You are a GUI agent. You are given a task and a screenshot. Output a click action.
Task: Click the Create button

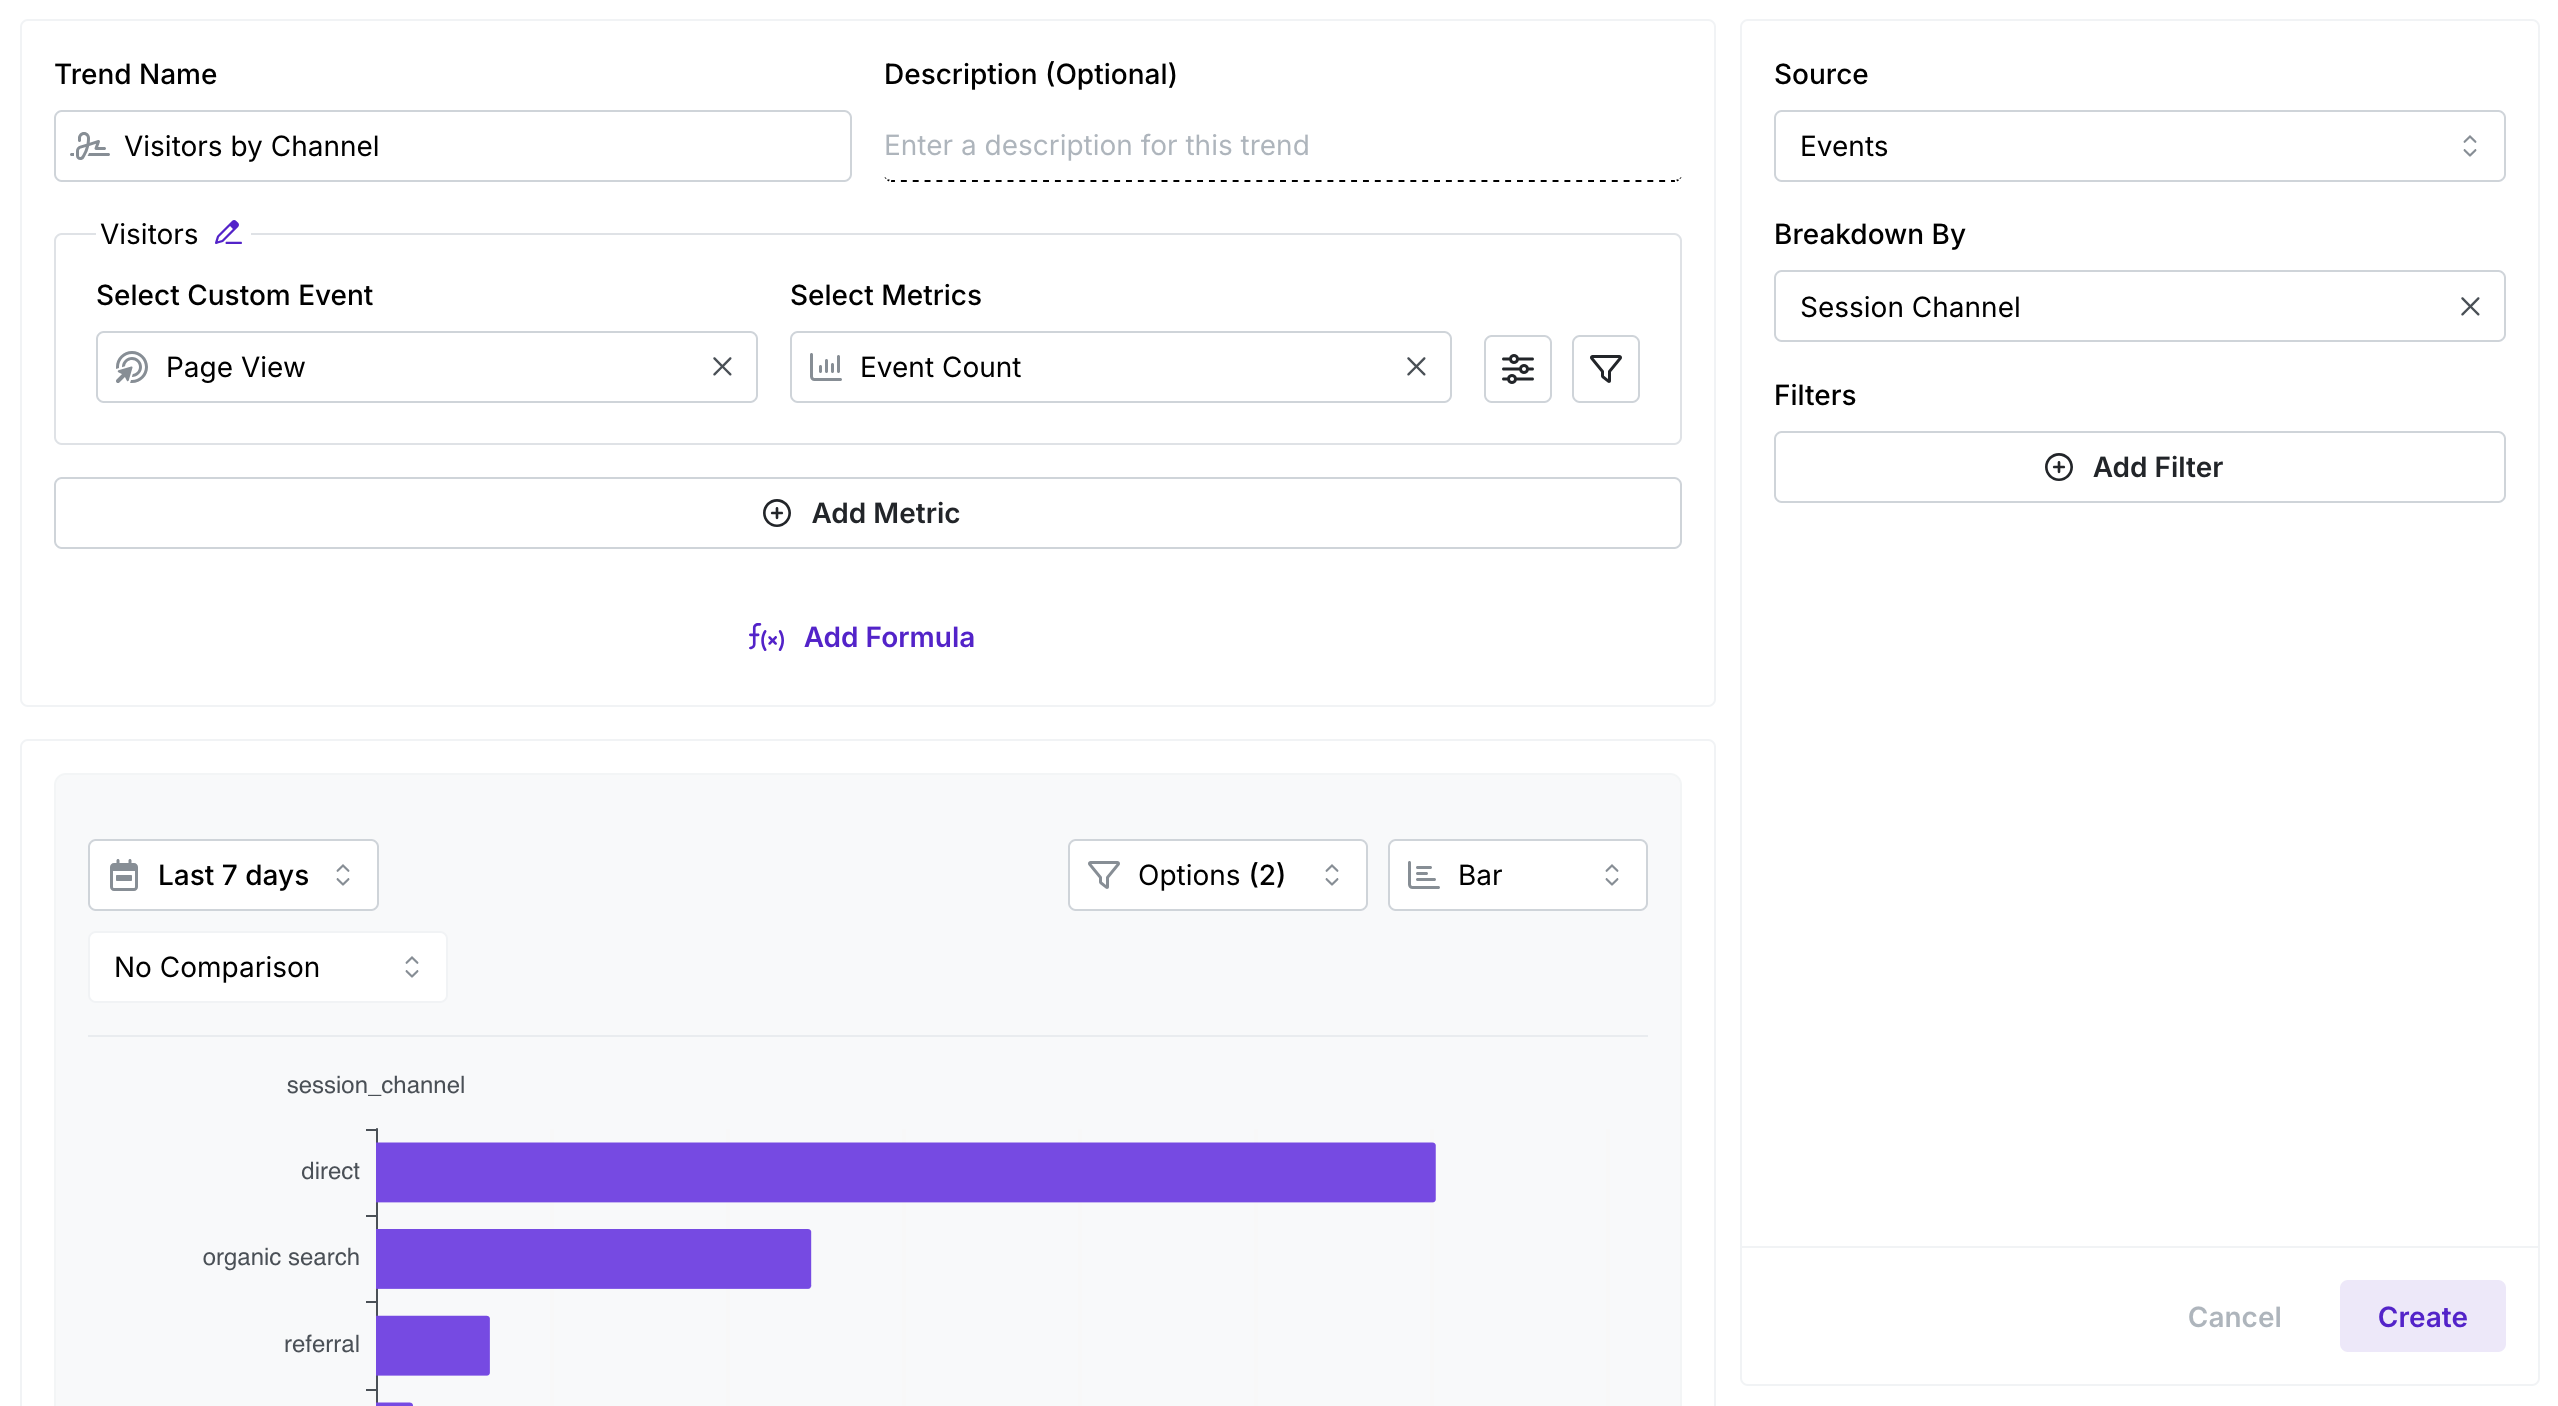click(2421, 1316)
